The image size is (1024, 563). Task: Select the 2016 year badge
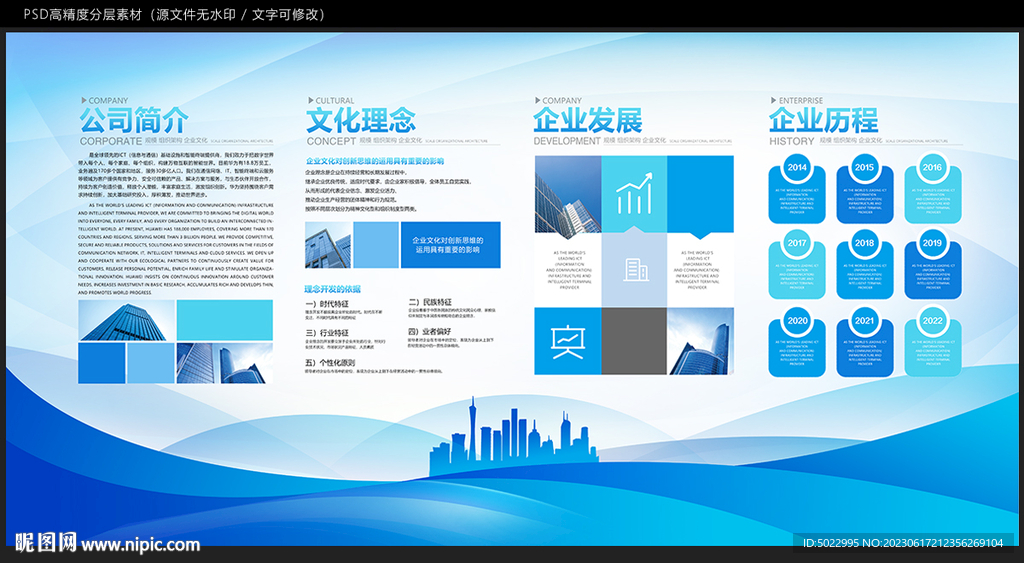point(932,167)
